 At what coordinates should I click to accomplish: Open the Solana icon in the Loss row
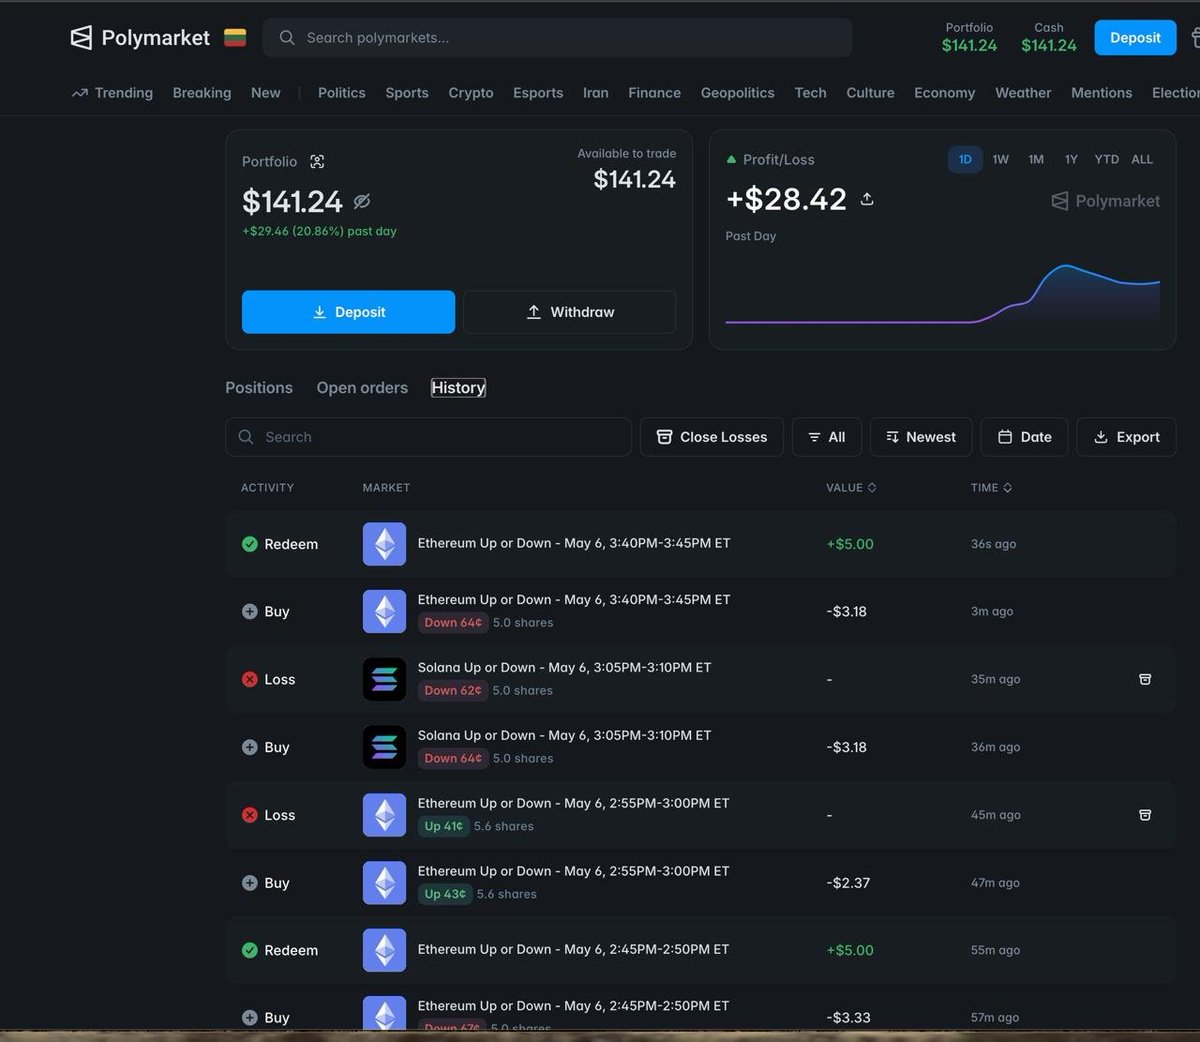pos(384,679)
